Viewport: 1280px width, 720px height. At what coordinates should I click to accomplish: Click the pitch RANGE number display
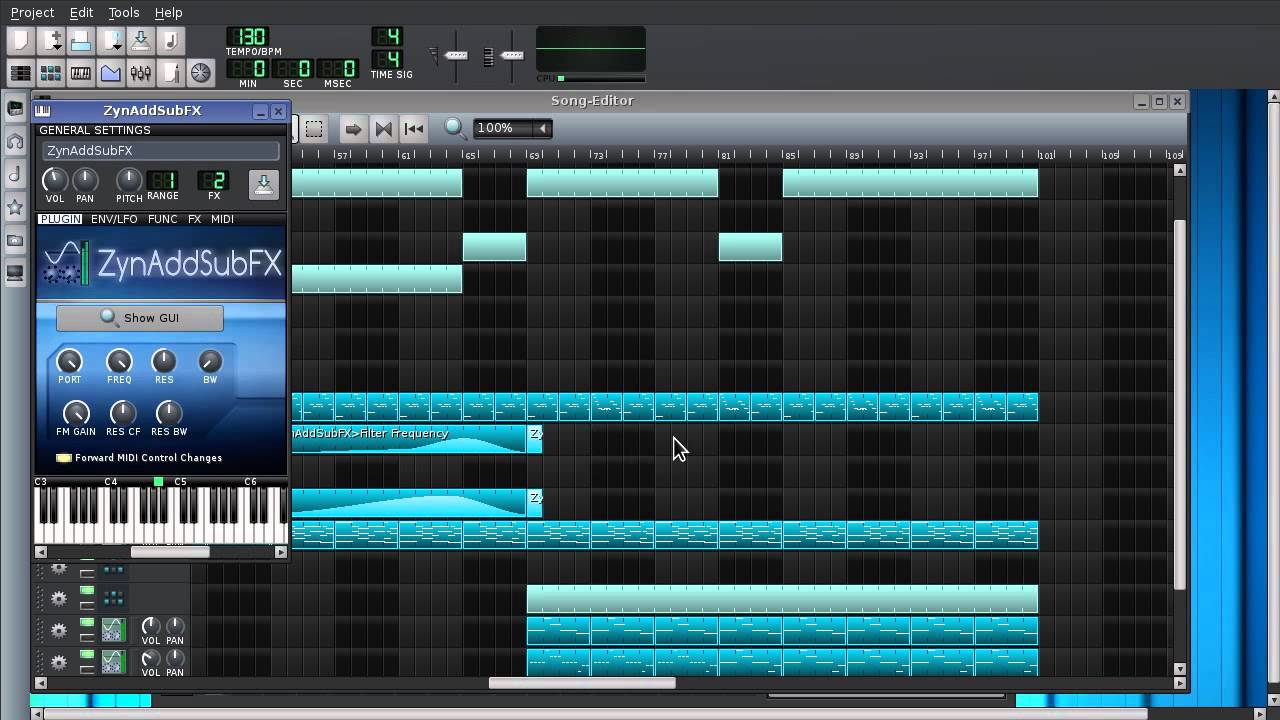162,180
